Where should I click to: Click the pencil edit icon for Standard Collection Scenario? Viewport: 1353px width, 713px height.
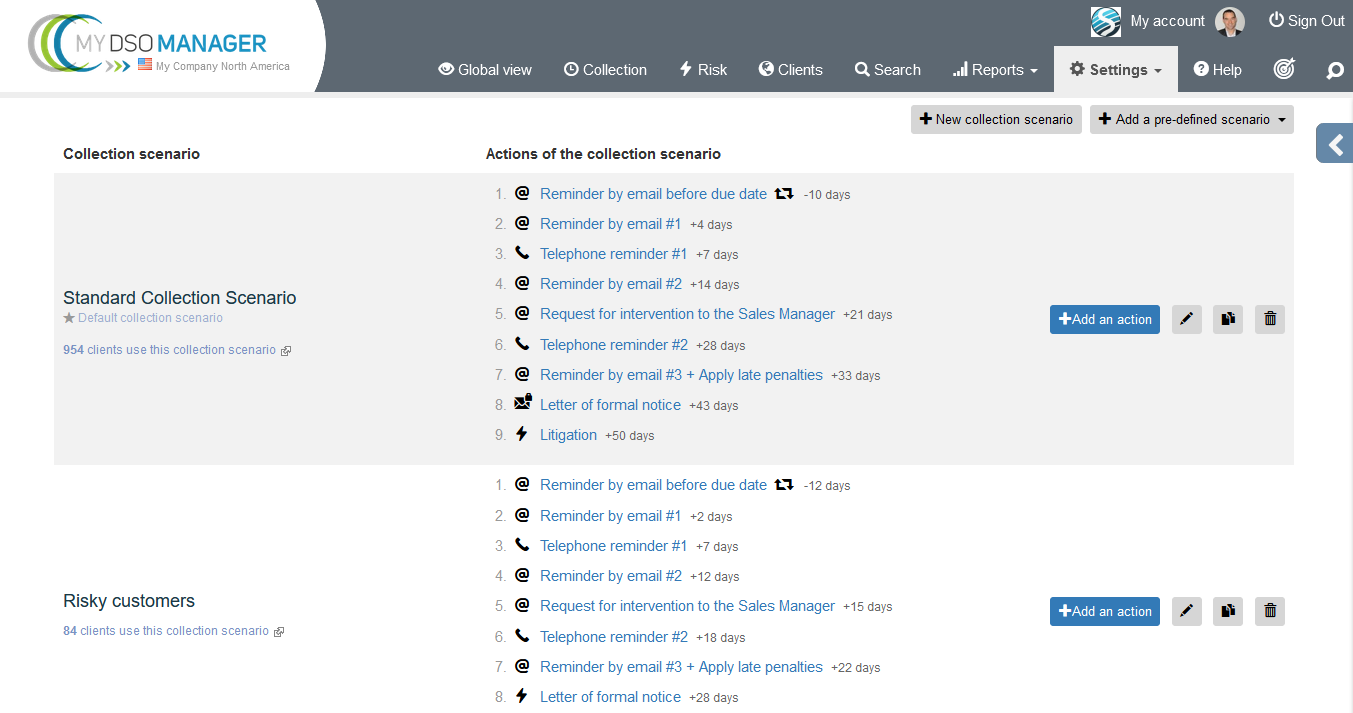(x=1186, y=320)
